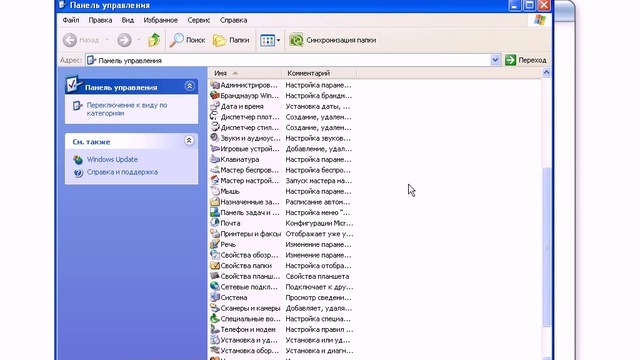Click the Back navigation arrow icon
The height and width of the screenshot is (360, 640).
[70, 40]
